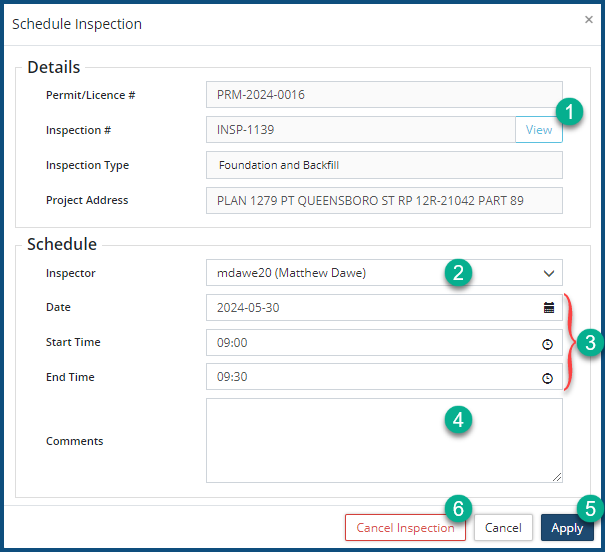
Task: Open the calendar picker icon in Date field
Action: click(548, 308)
